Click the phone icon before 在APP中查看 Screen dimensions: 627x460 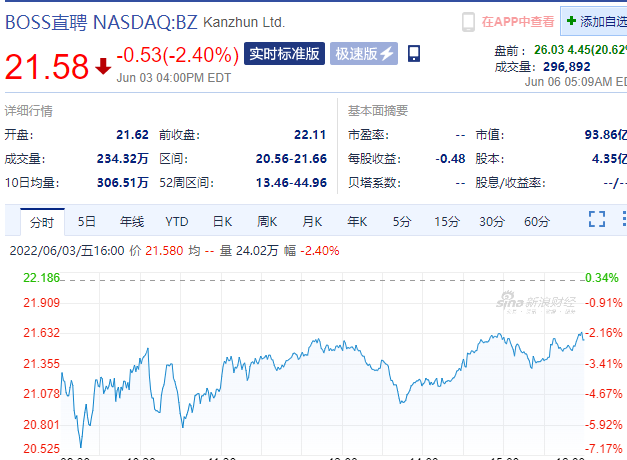click(468, 22)
